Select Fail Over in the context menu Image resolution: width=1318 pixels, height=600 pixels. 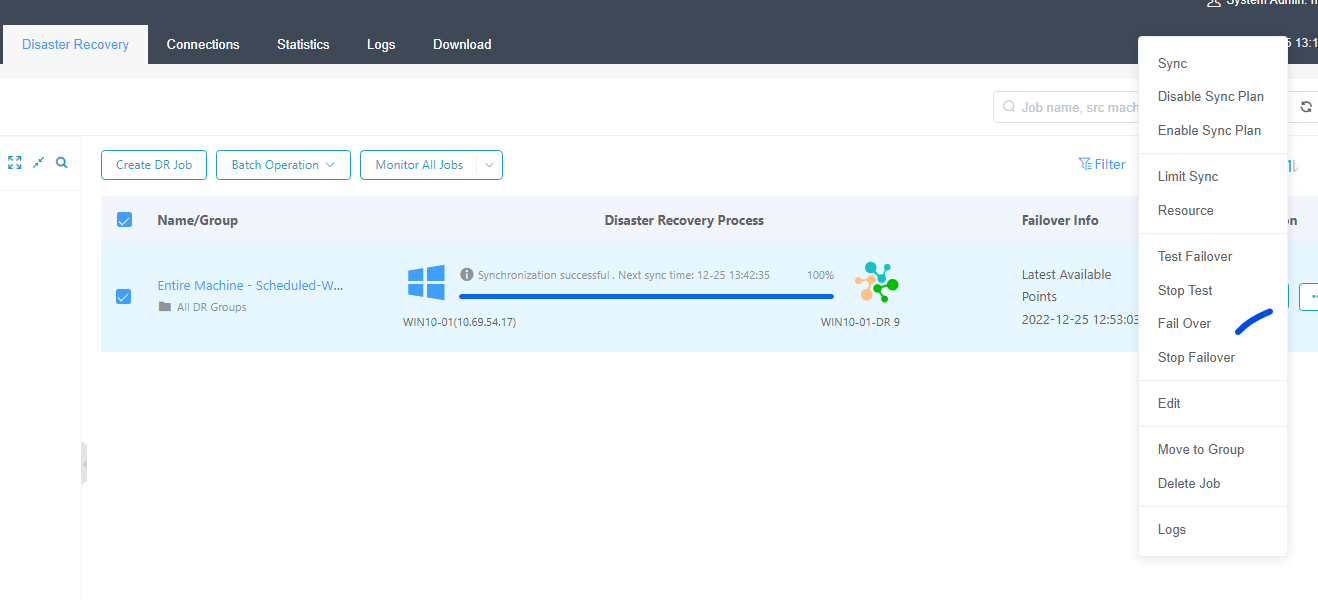(1213, 323)
